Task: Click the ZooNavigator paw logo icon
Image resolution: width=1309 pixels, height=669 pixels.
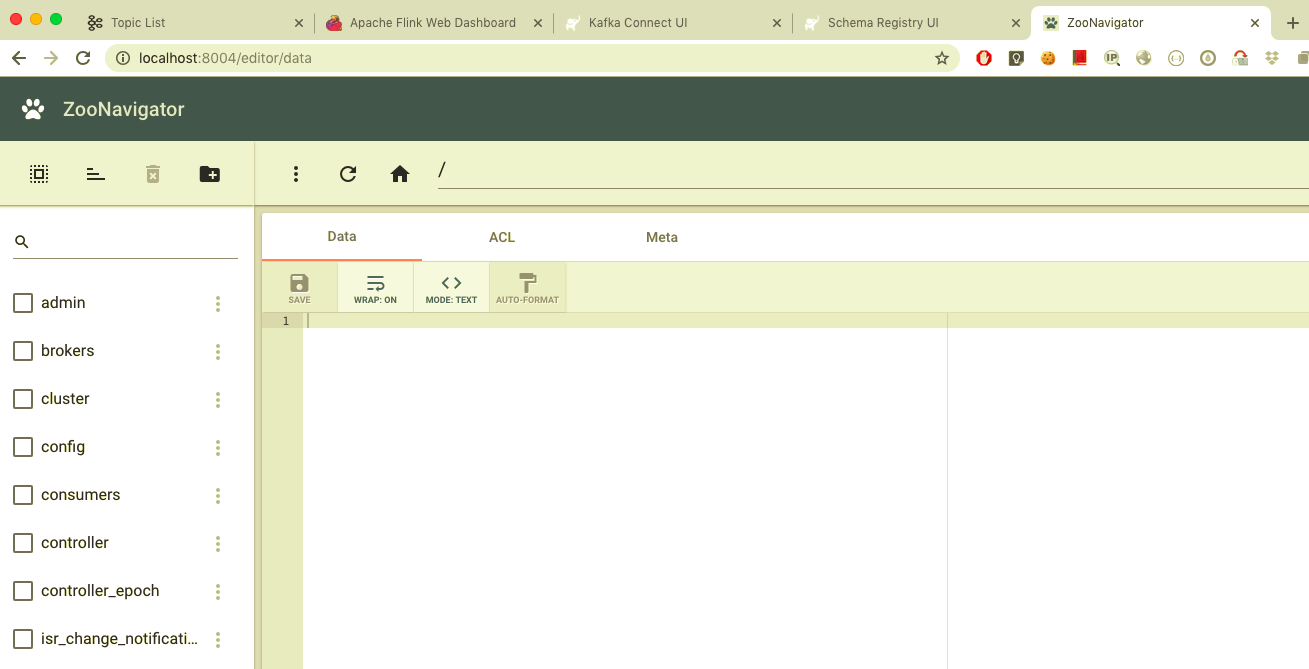Action: [x=33, y=109]
